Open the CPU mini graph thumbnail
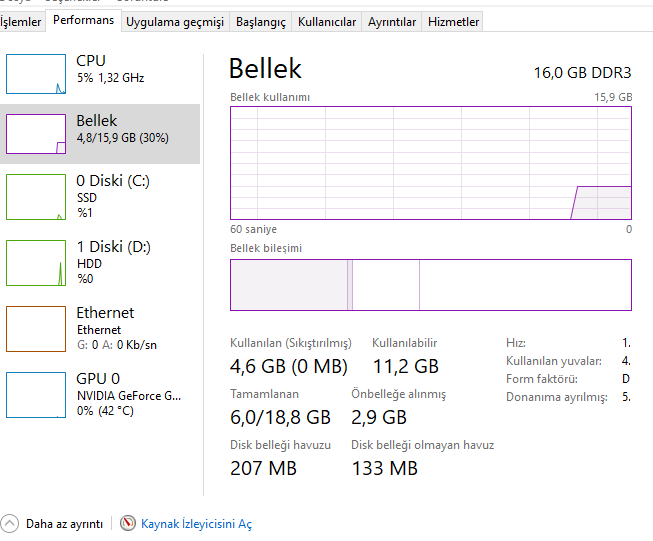Viewport: 653px width, 541px height. pos(36,74)
